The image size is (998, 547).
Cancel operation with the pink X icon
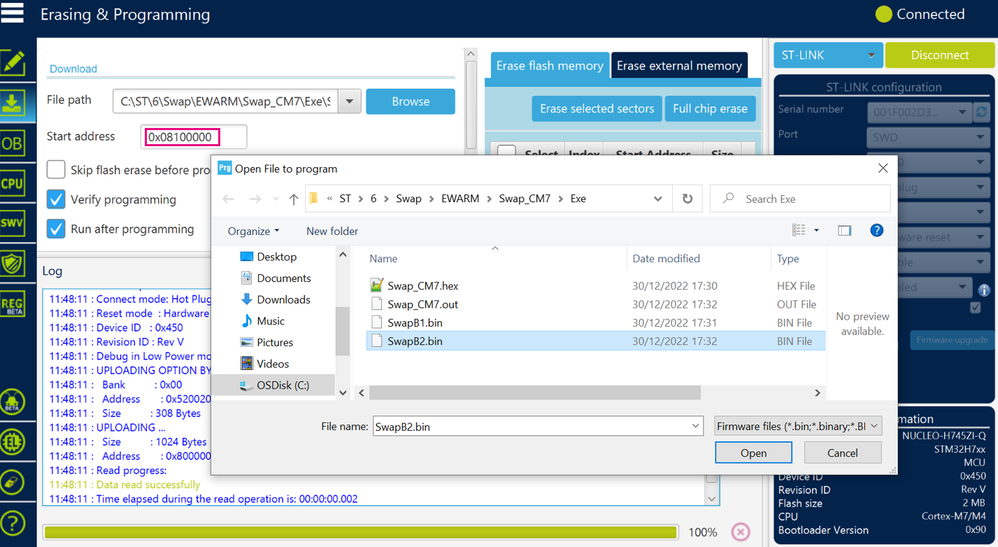point(740,532)
